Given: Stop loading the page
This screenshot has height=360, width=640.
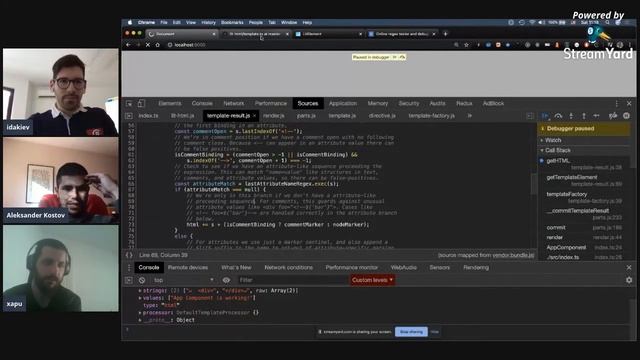Looking at the screenshot, I should click(x=148, y=45).
